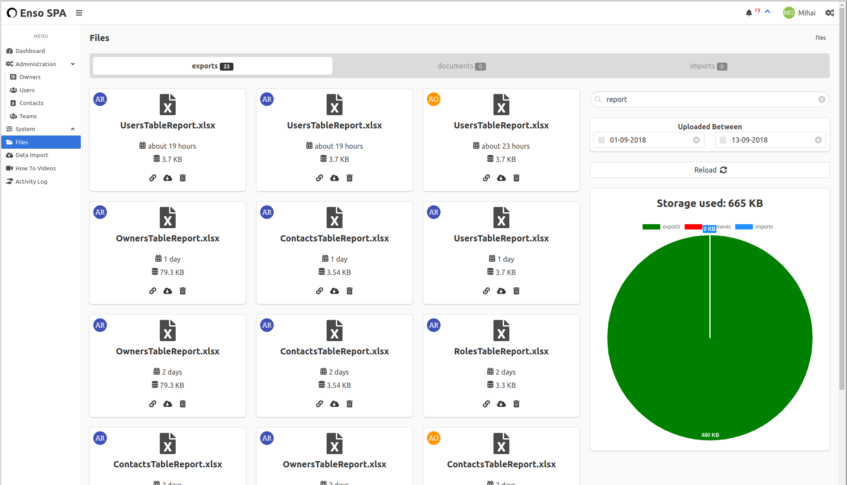This screenshot has width=847, height=485.
Task: Delete UsersTableReport from 1 day ago
Action: tap(516, 291)
